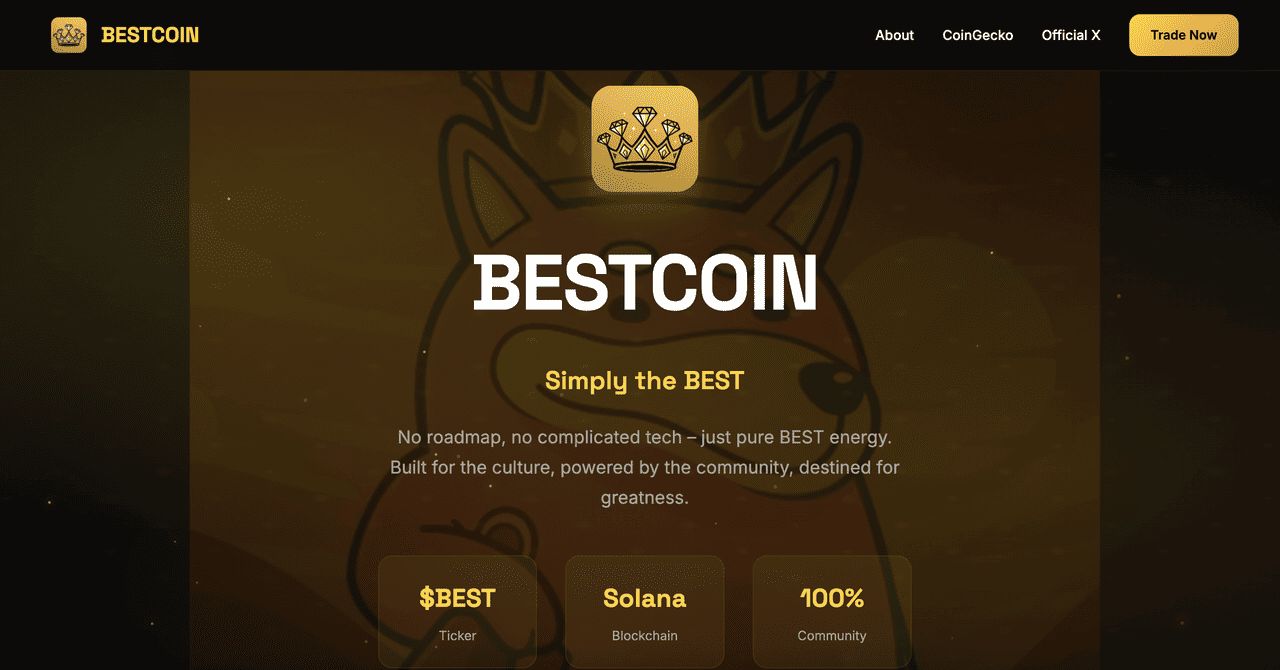The height and width of the screenshot is (670, 1280).
Task: Click the No roadmap description paragraph
Action: (645, 467)
